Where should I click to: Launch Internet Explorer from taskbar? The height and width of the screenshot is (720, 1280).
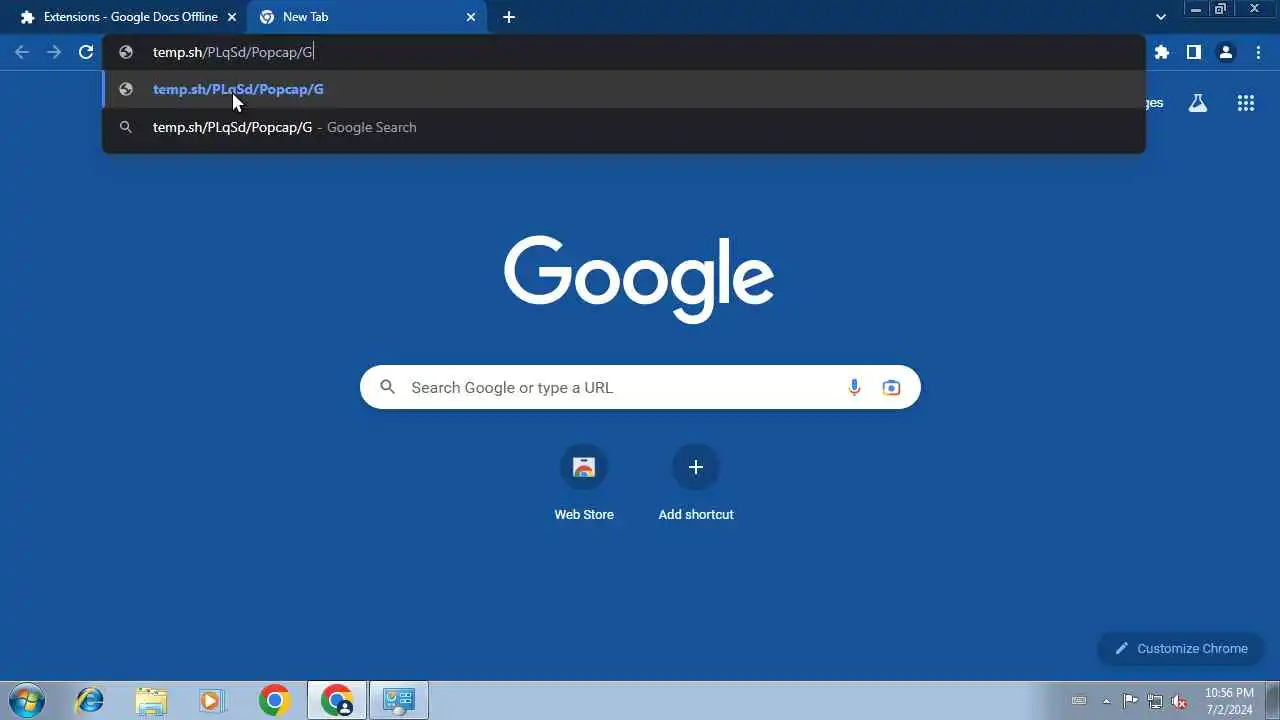(x=90, y=701)
